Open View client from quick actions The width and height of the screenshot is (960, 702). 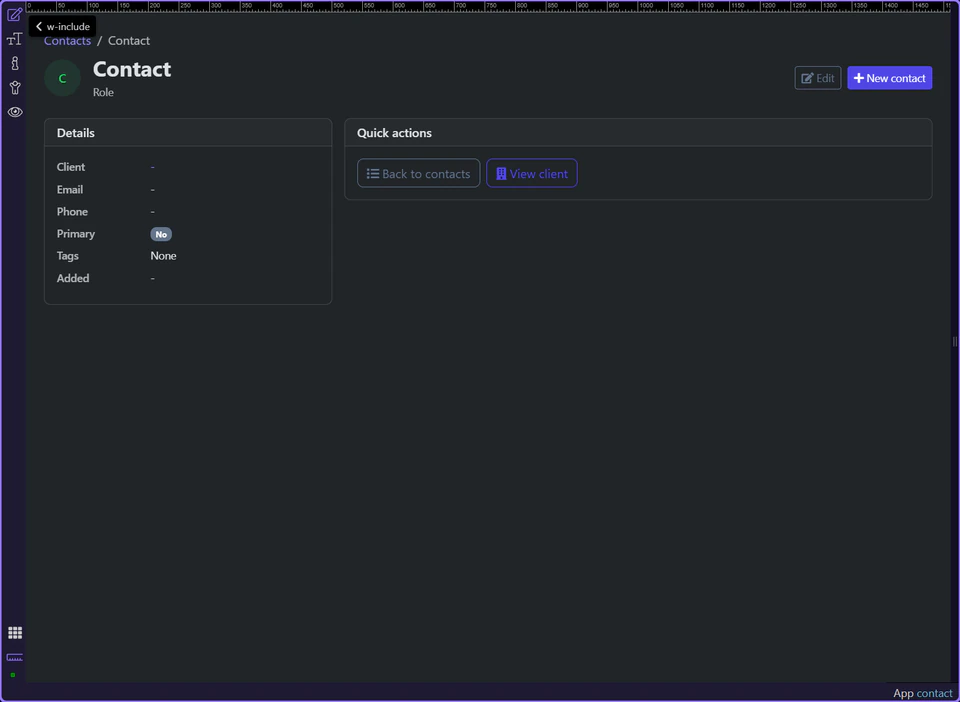531,172
